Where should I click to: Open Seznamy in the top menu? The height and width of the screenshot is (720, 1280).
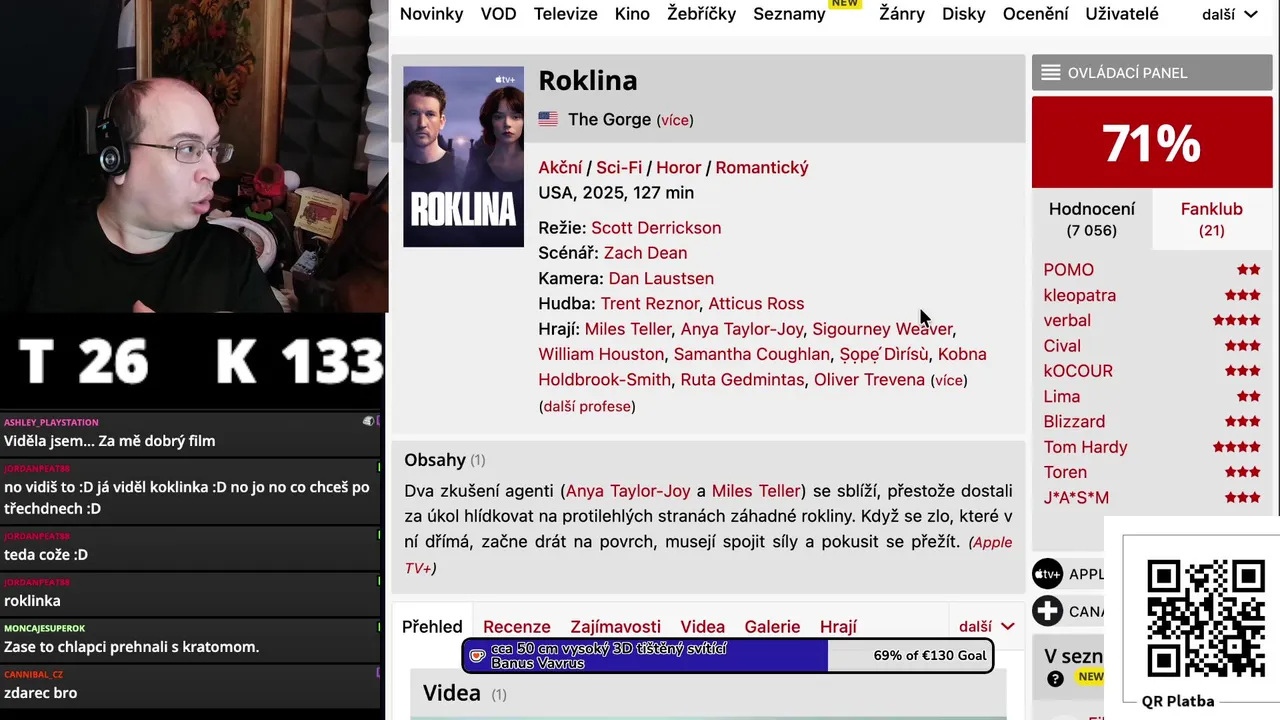pyautogui.click(x=789, y=14)
